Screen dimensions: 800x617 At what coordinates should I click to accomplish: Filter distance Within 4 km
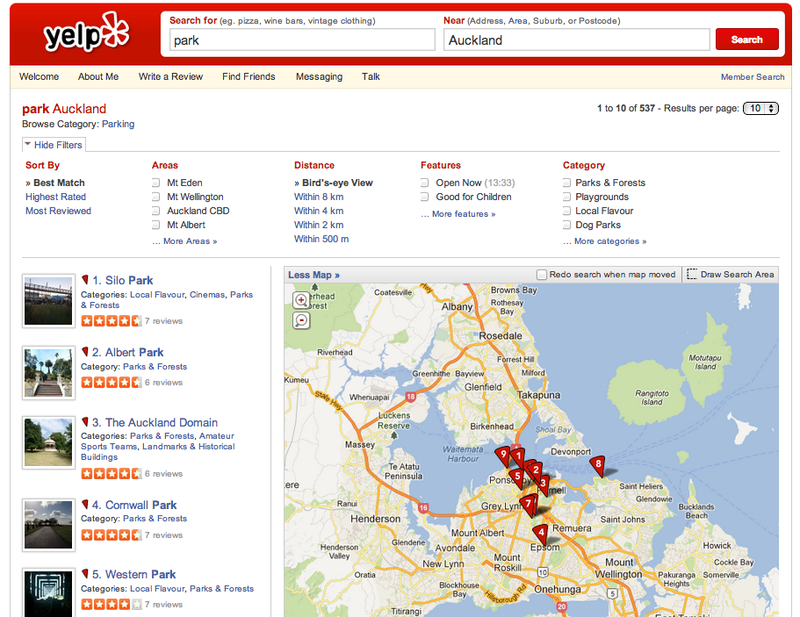pos(318,211)
